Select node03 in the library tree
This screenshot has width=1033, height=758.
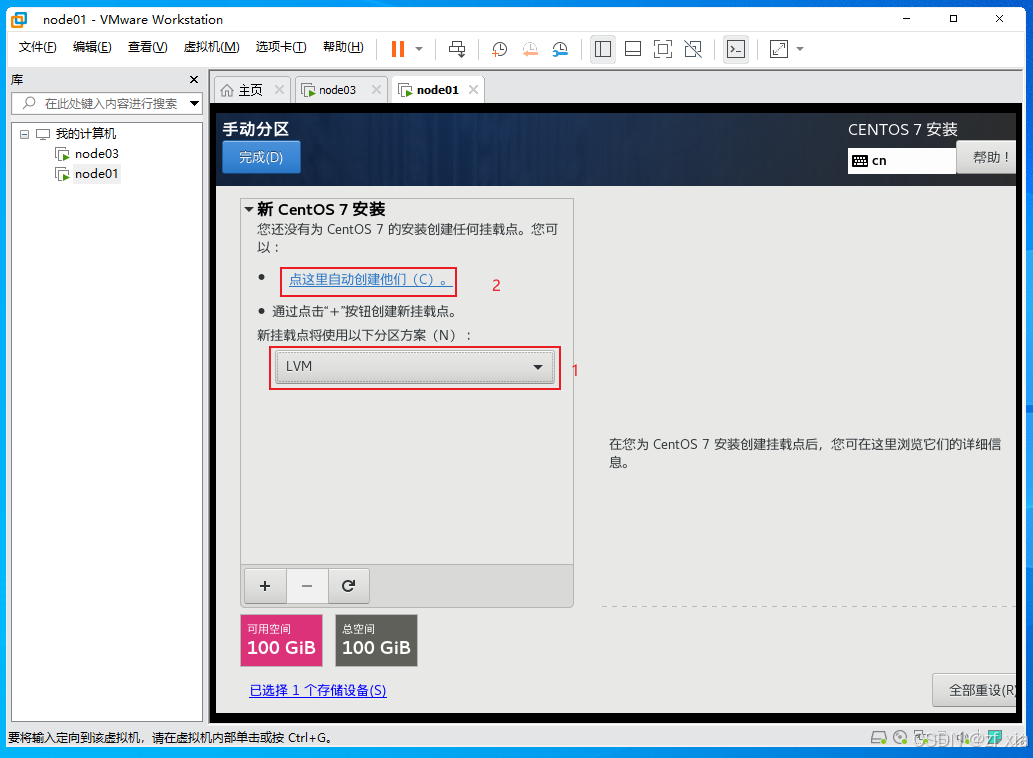click(96, 154)
